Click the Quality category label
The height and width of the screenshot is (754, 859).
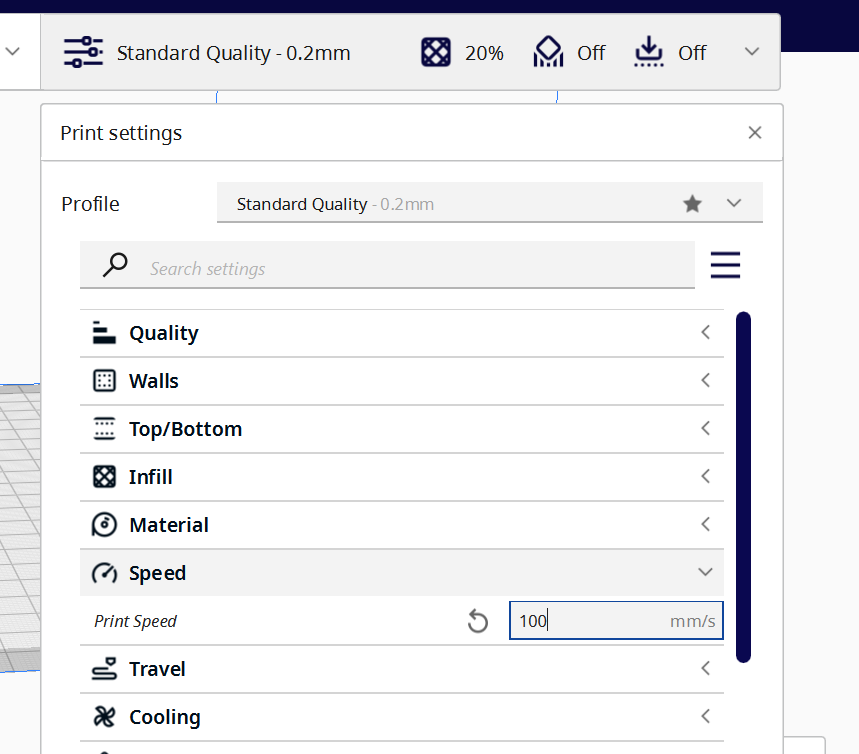pos(164,333)
